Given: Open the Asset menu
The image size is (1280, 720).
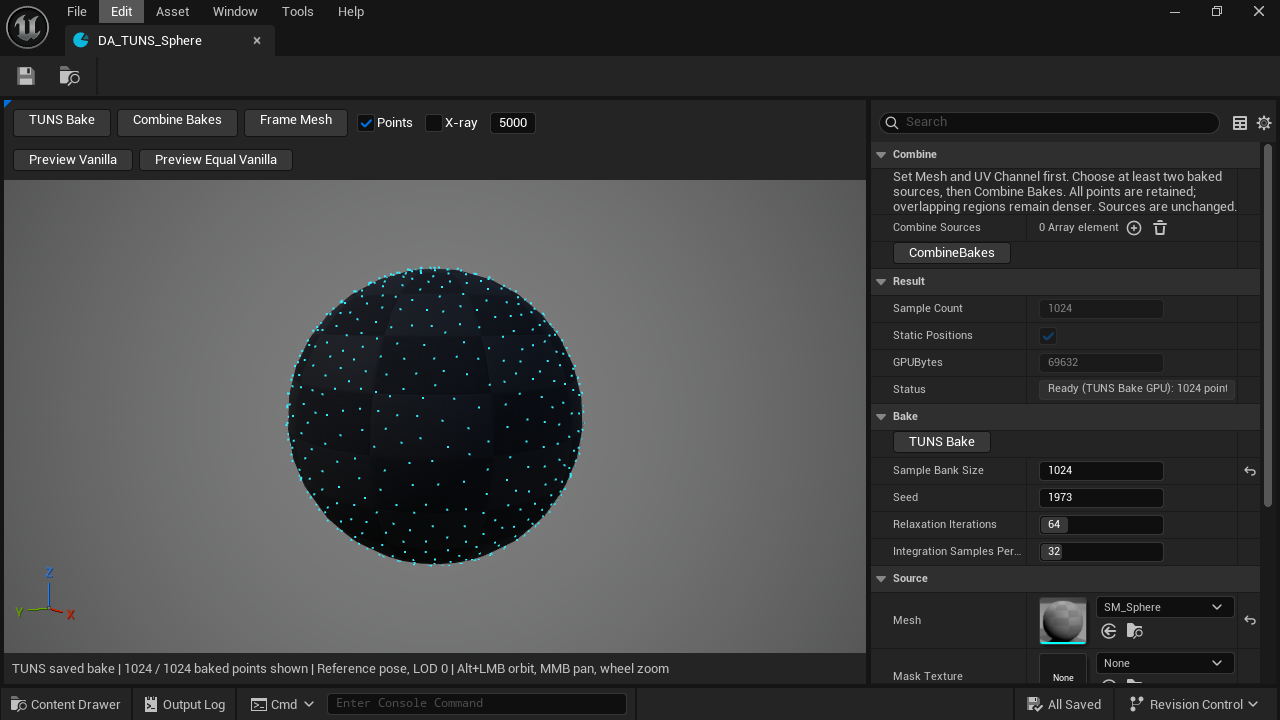Looking at the screenshot, I should pyautogui.click(x=173, y=12).
